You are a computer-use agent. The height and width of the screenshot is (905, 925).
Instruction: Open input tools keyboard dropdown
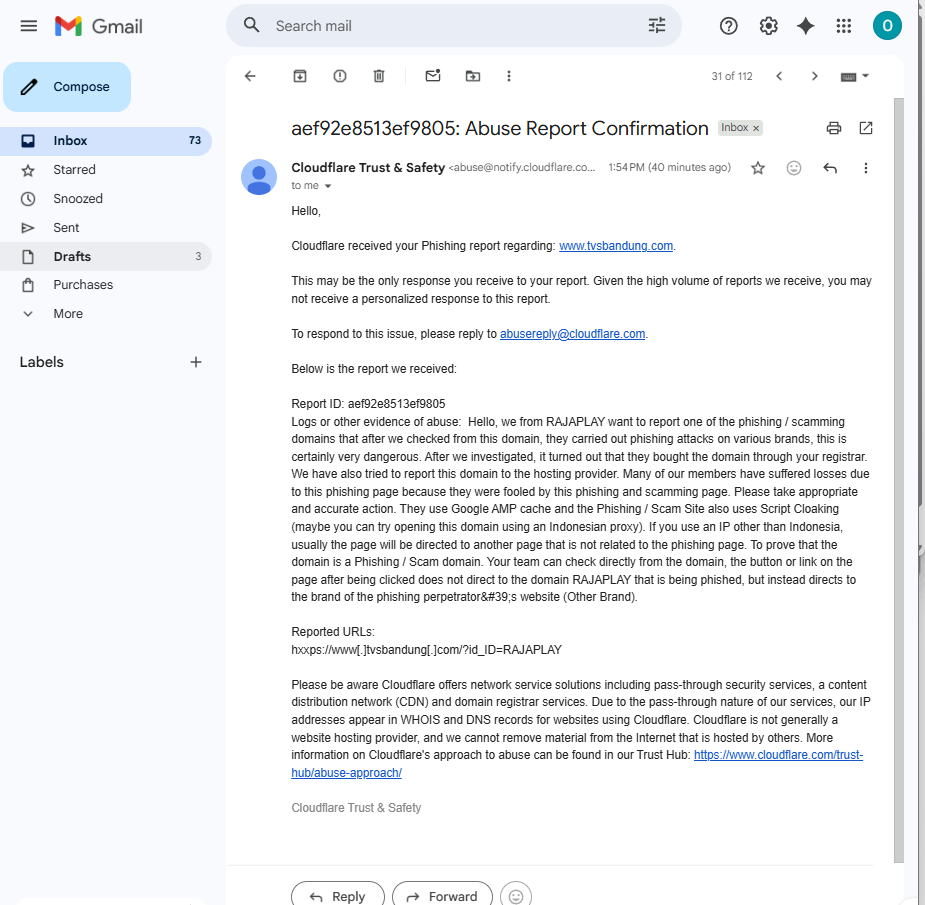click(x=855, y=76)
